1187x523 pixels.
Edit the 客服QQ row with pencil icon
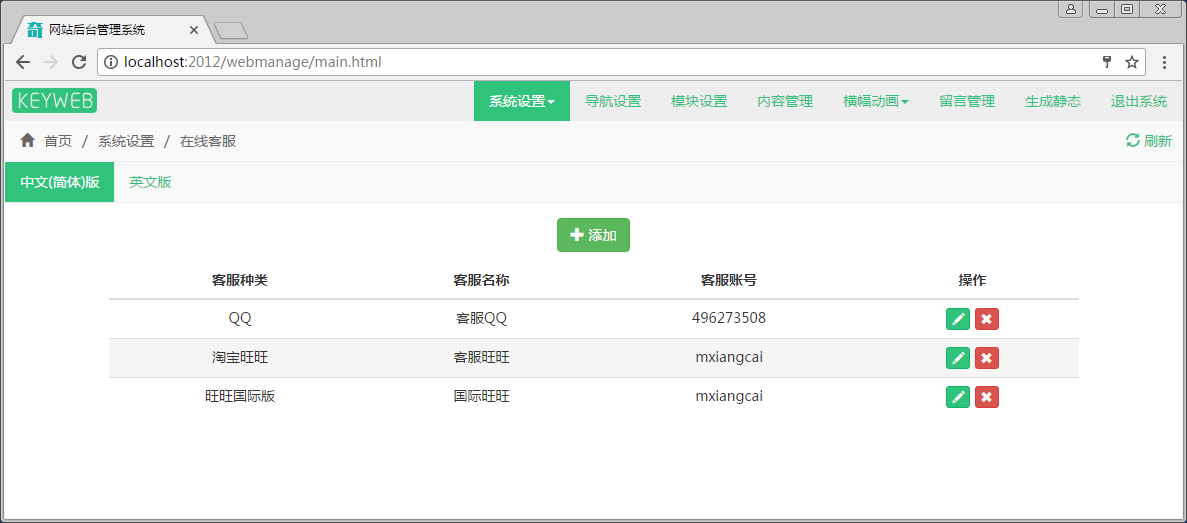click(x=958, y=319)
